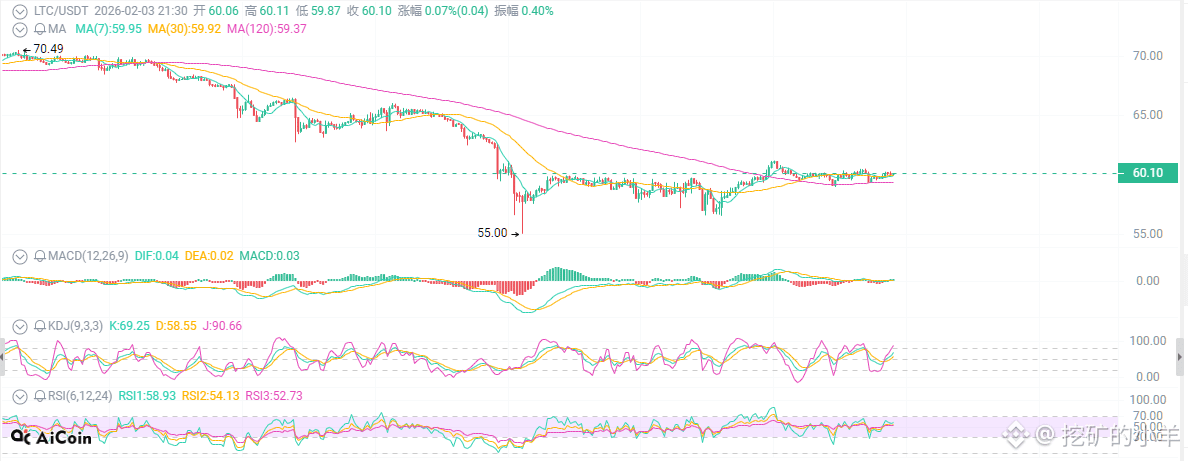The width and height of the screenshot is (1188, 461).
Task: Click the alert bell beside MA
Action: pyautogui.click(x=39, y=30)
